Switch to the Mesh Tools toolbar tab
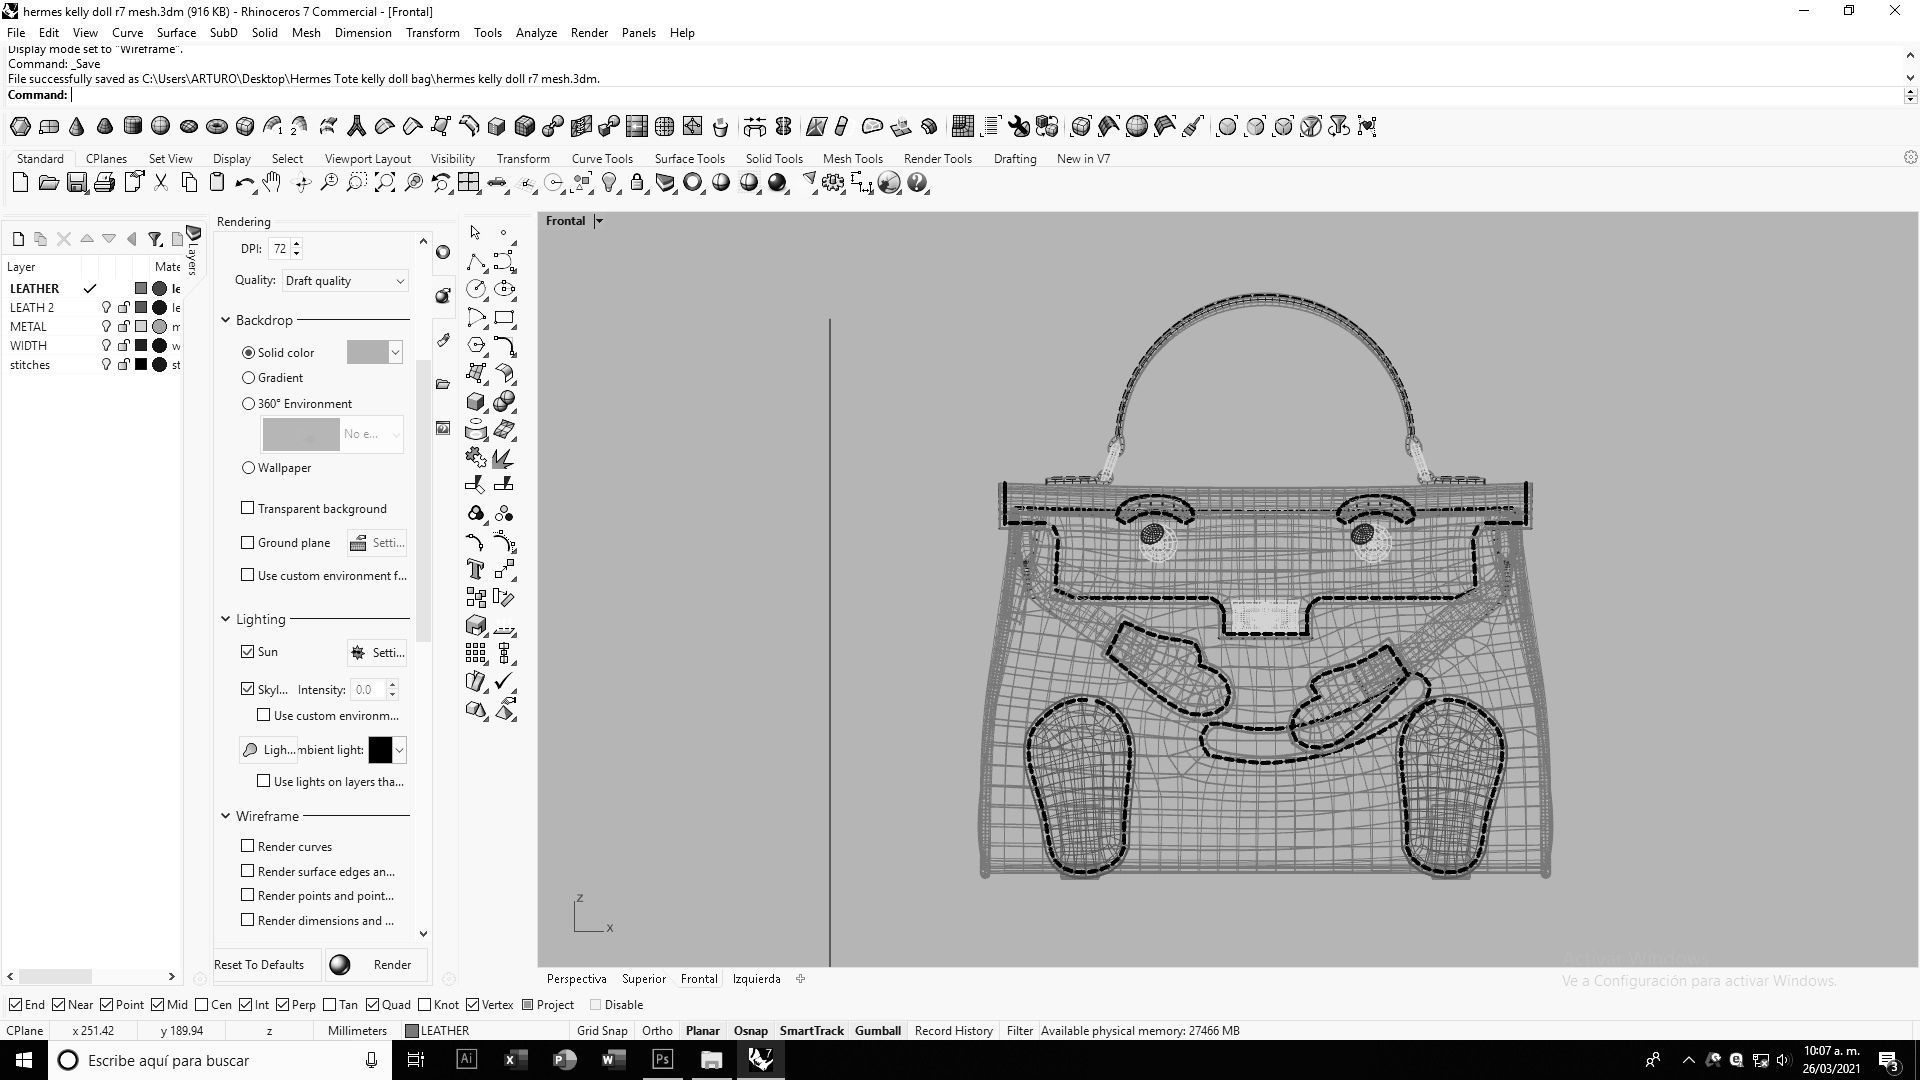 pyautogui.click(x=852, y=159)
